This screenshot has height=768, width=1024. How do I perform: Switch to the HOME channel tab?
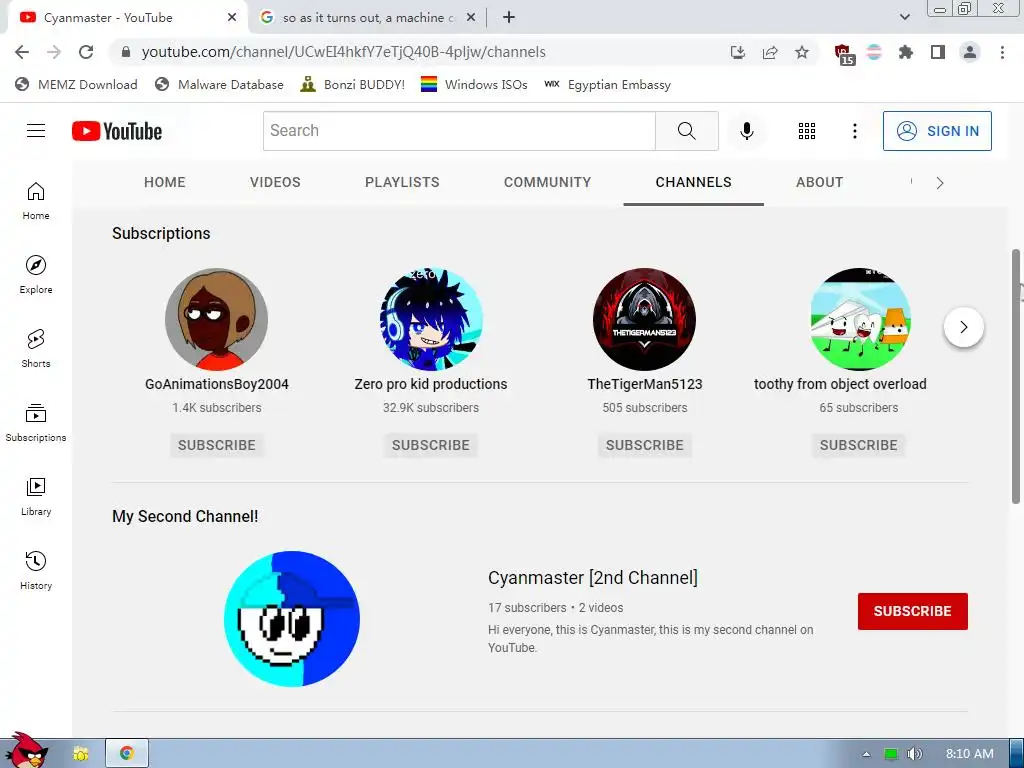(x=165, y=182)
